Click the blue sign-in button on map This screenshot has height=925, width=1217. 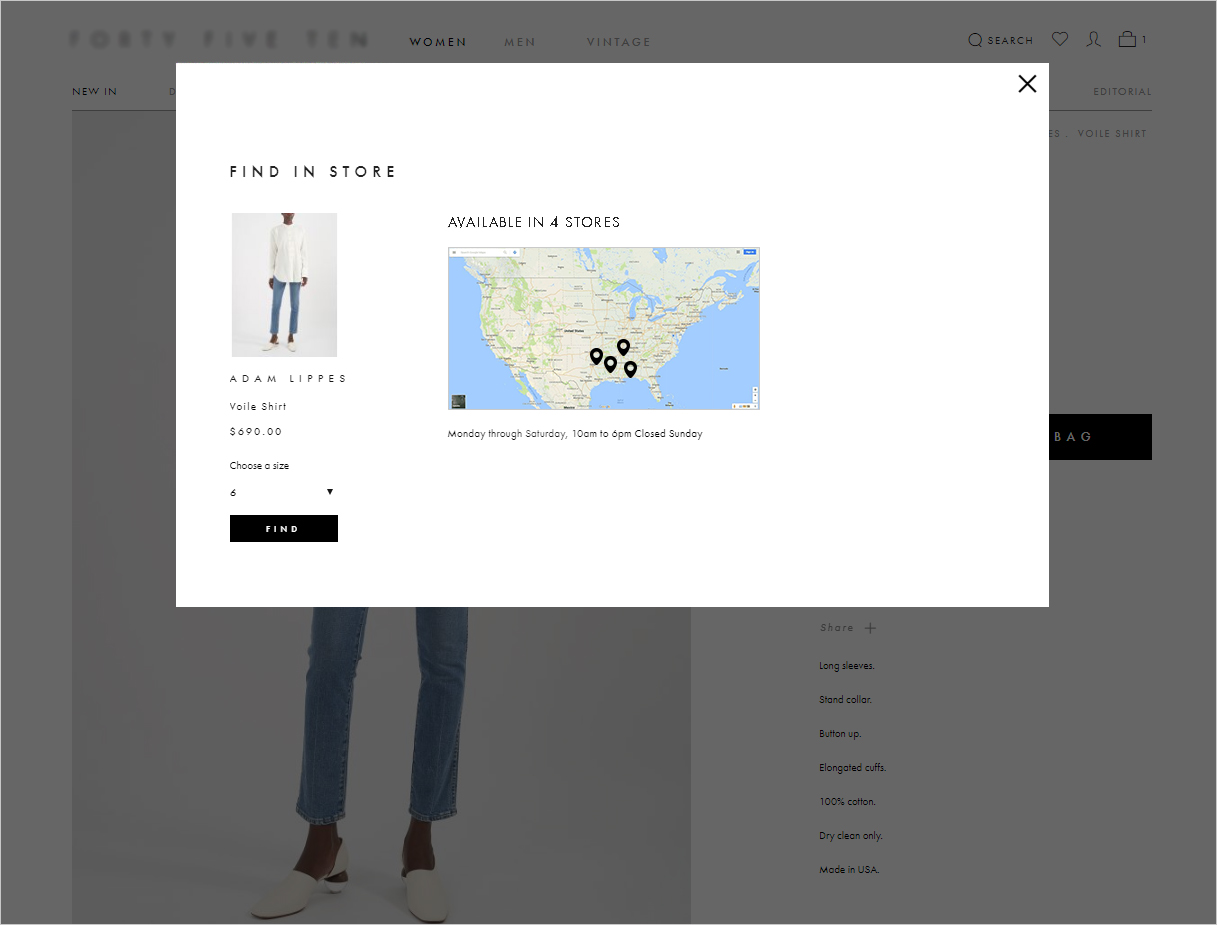(749, 252)
